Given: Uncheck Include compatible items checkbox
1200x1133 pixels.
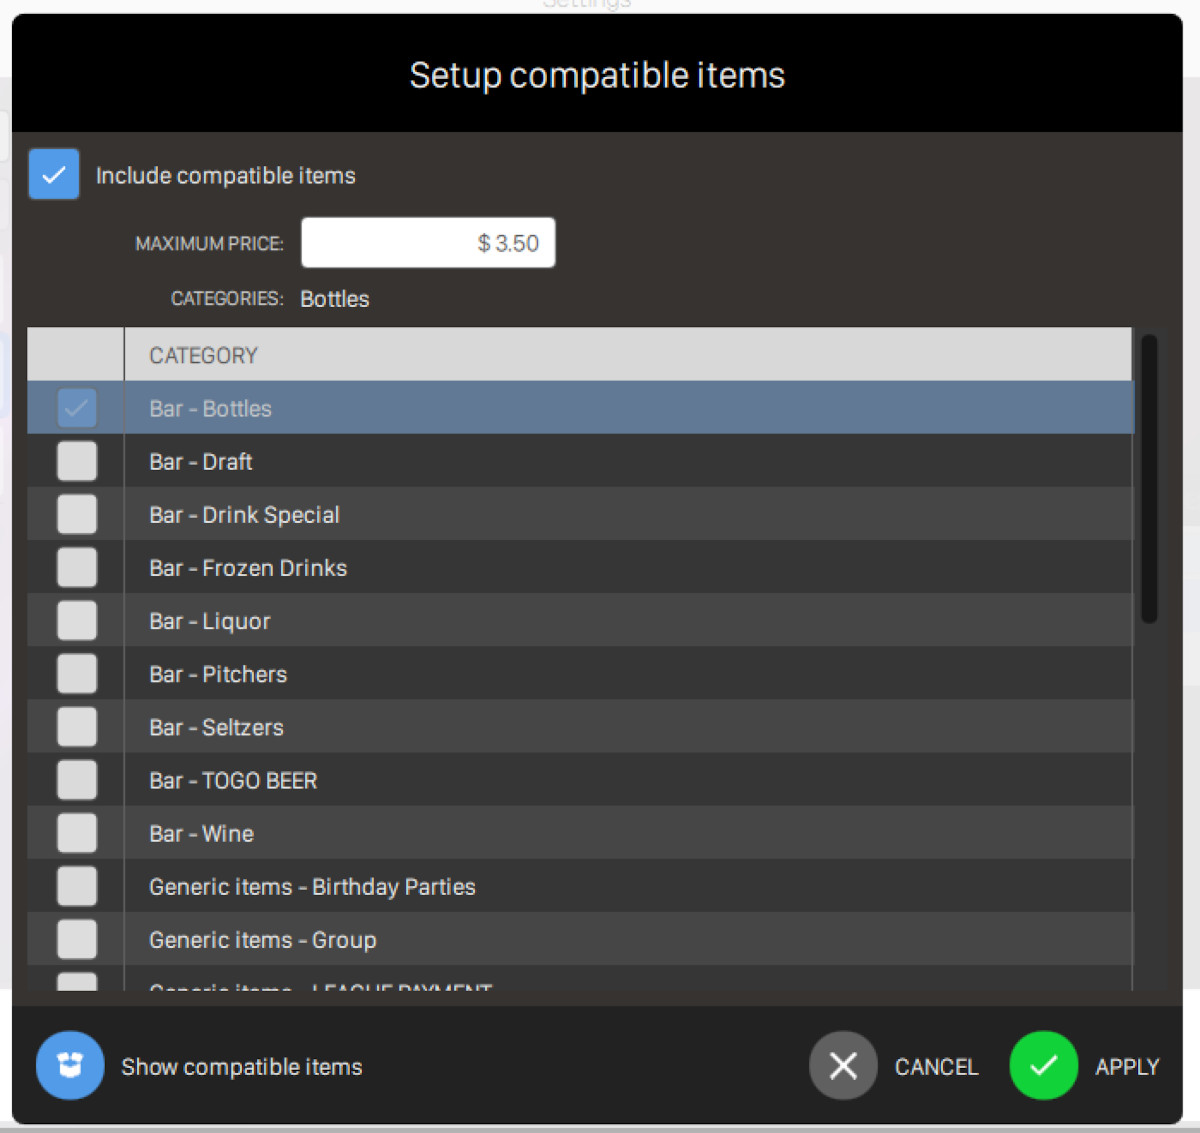Looking at the screenshot, I should coord(54,175).
